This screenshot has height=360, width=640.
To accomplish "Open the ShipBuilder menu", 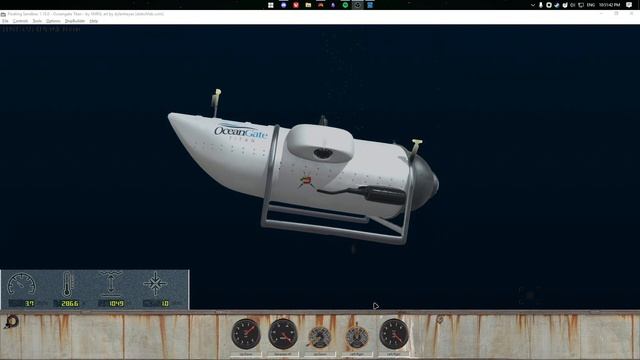I will [x=75, y=21].
